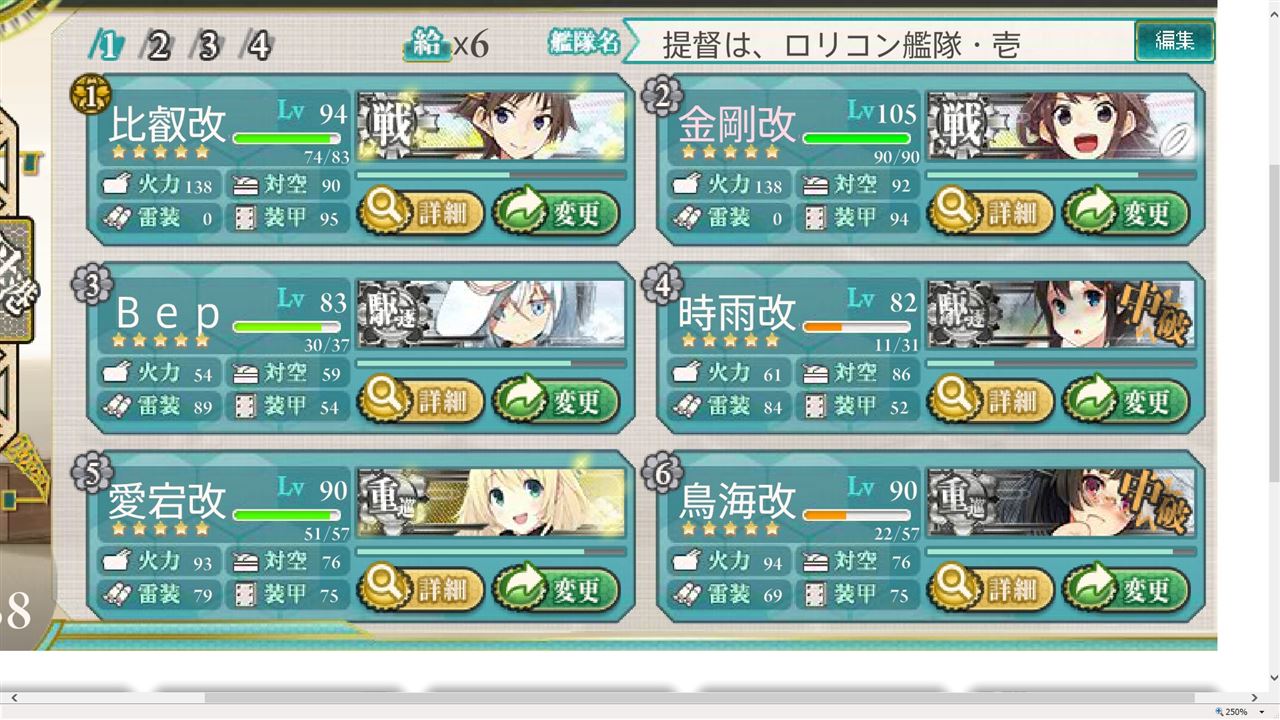Click the 給 resupply icon
The width and height of the screenshot is (1280, 720).
427,44
